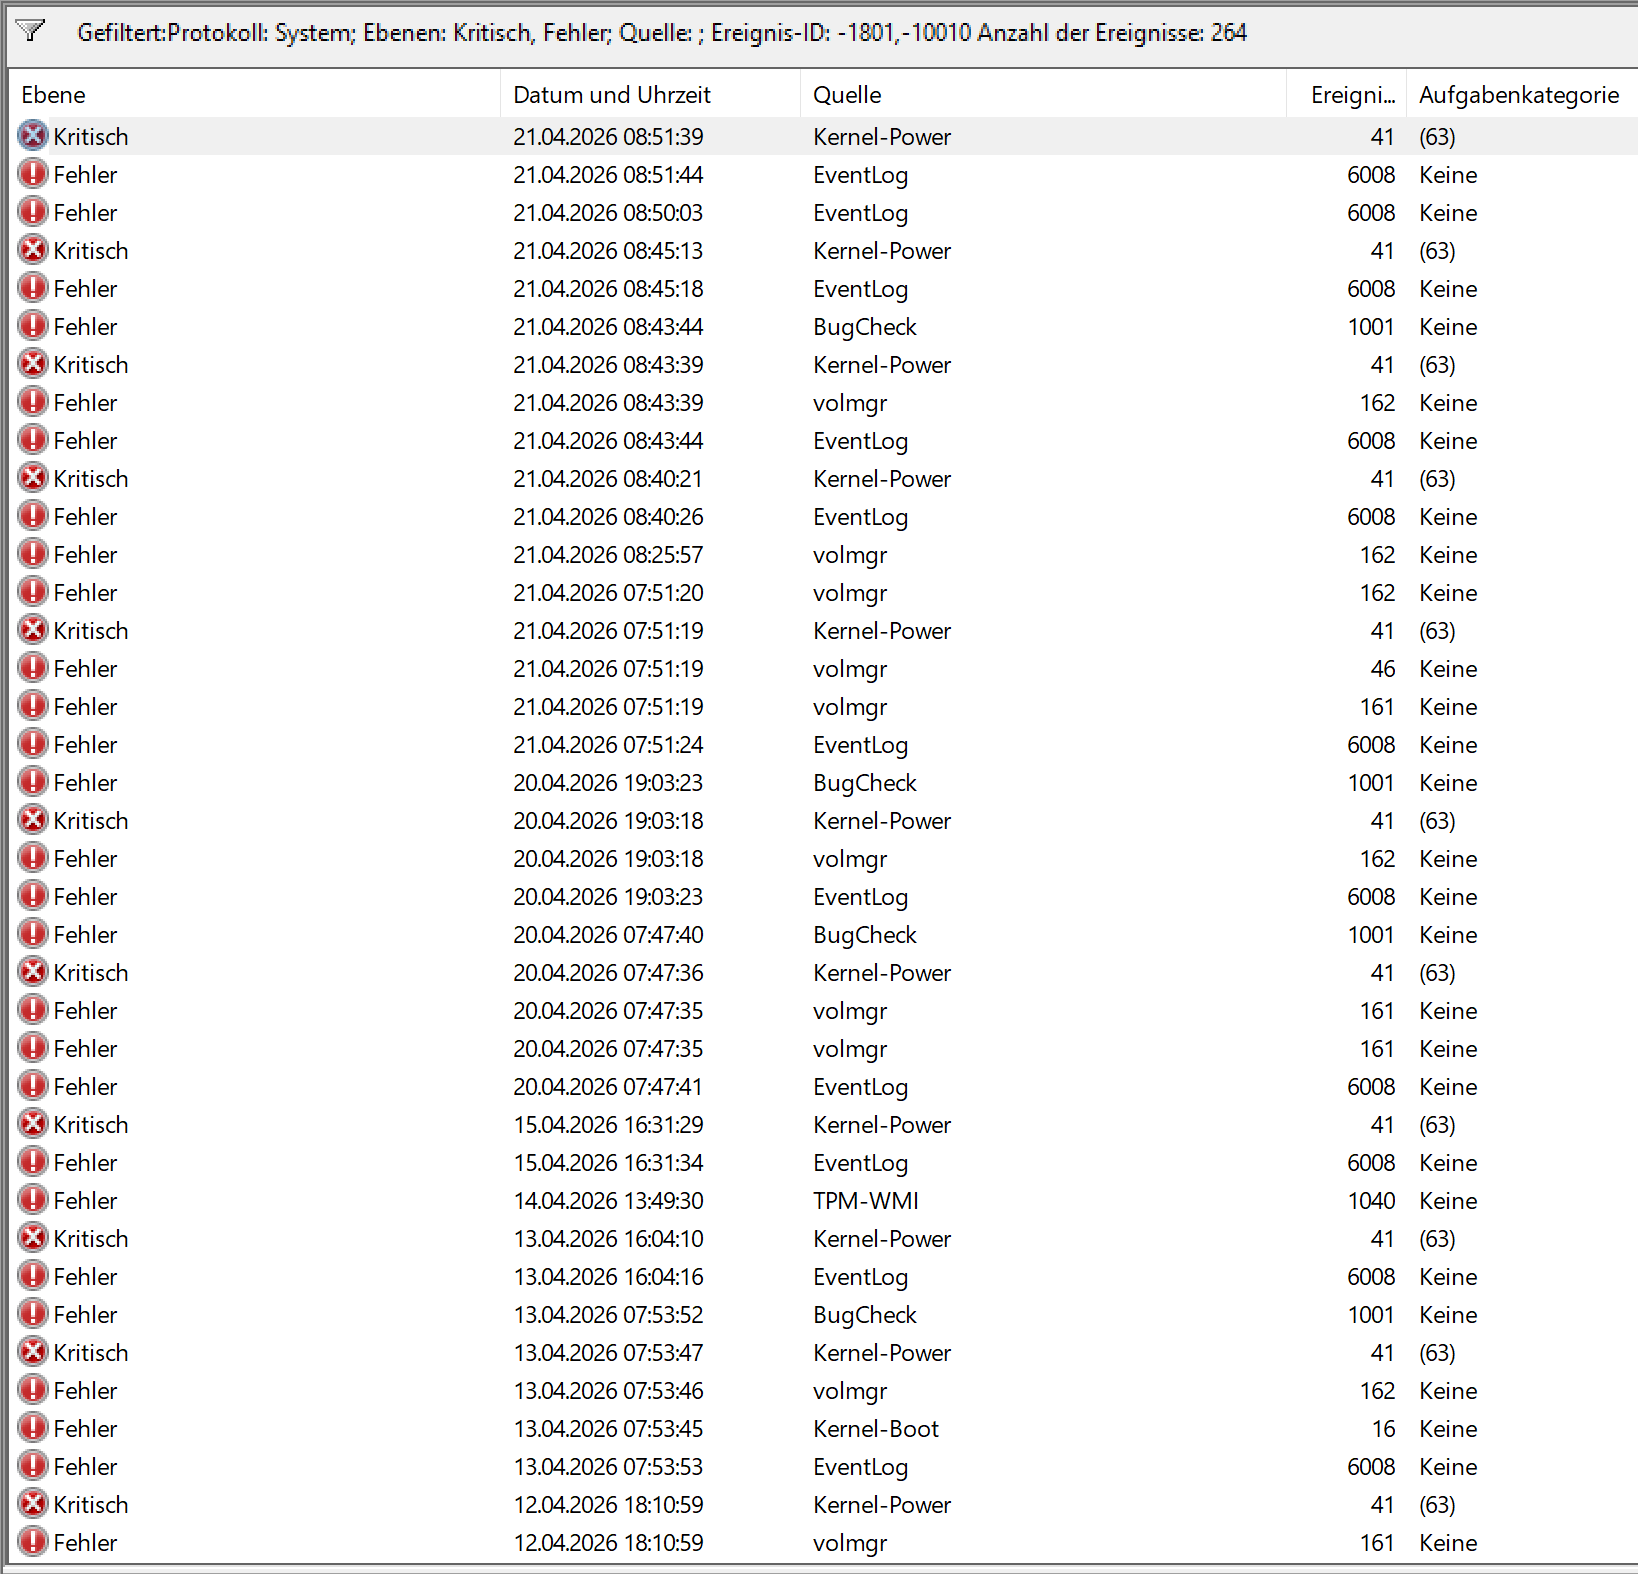Sort by the Ereignis-ID column header

pos(1346,95)
